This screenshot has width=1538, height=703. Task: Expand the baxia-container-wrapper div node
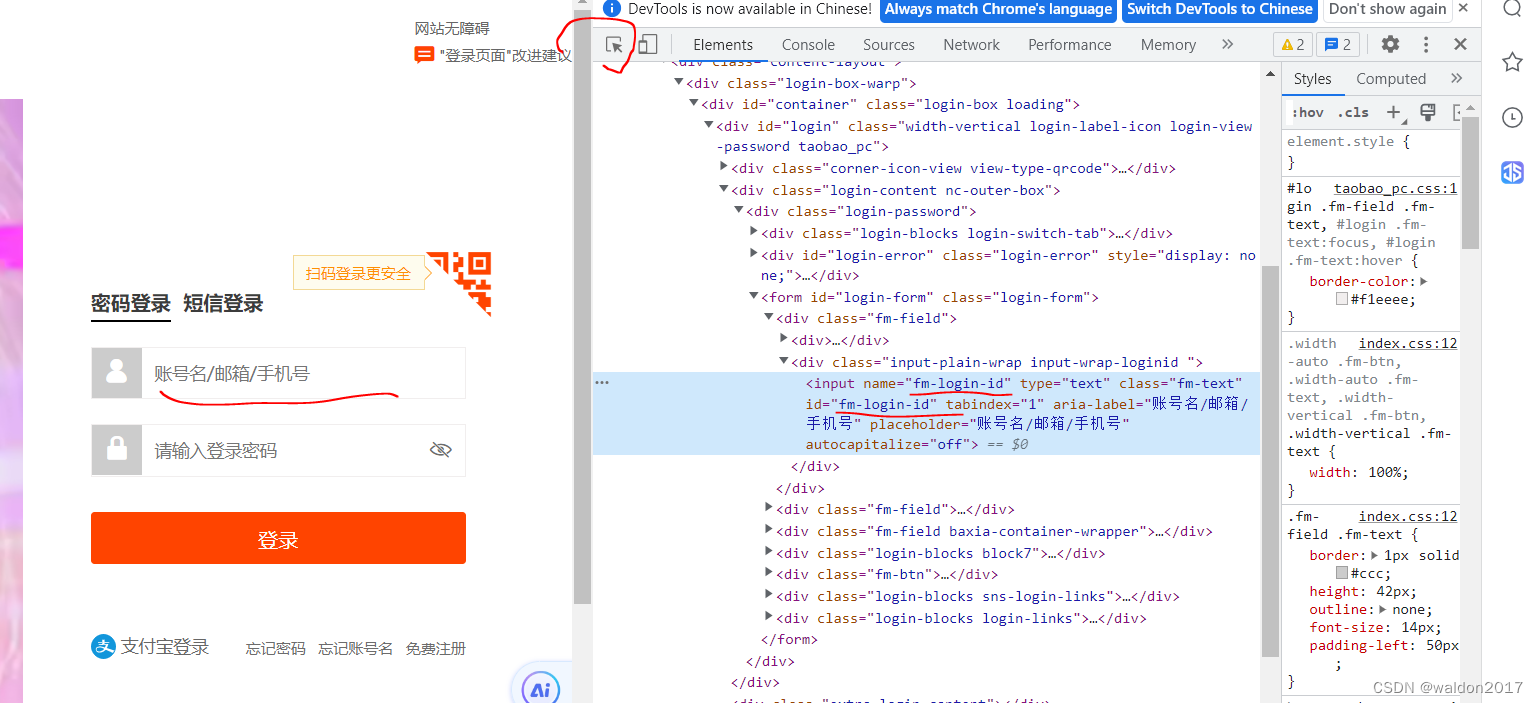[x=769, y=531]
